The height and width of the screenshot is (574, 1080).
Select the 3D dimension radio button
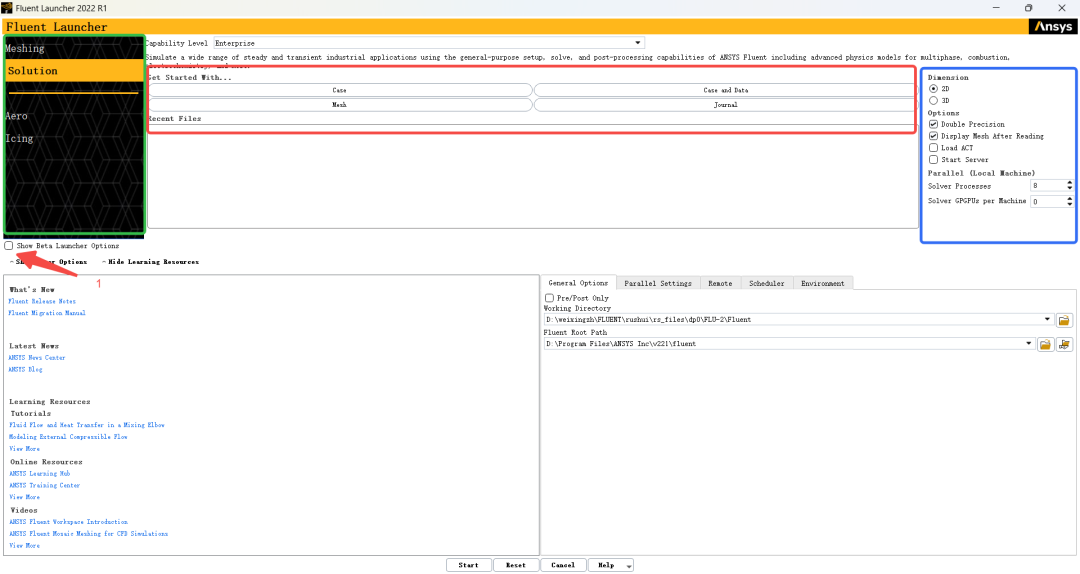[x=933, y=101]
